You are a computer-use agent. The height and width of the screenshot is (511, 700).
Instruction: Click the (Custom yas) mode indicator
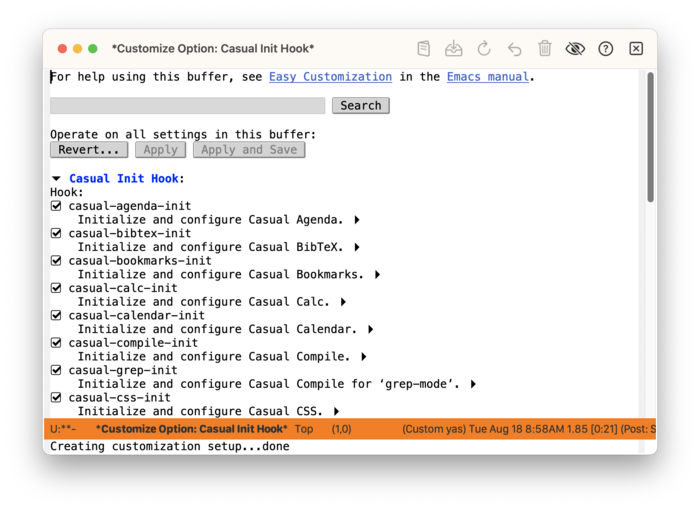click(x=434, y=429)
